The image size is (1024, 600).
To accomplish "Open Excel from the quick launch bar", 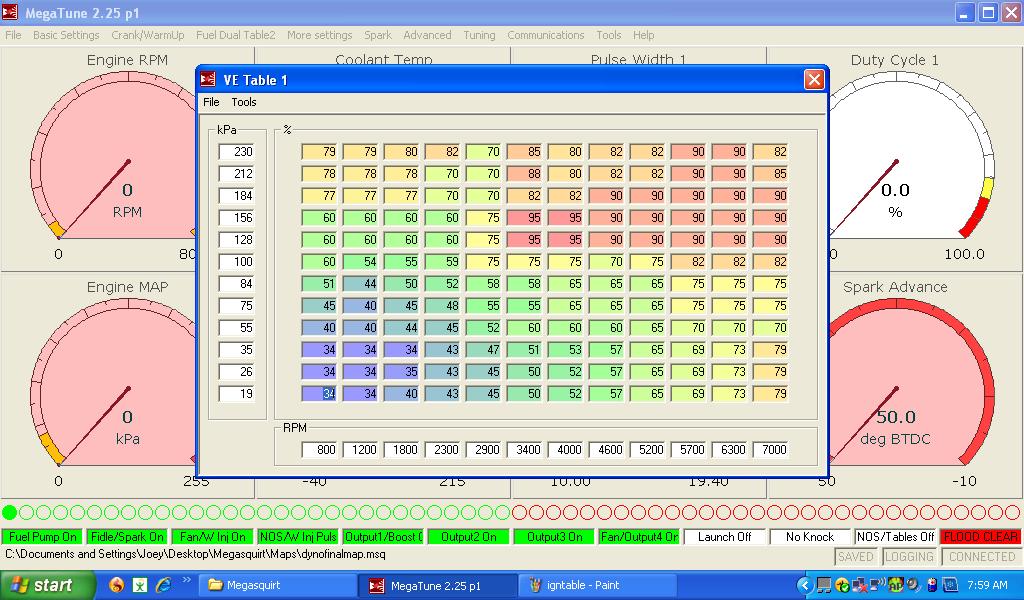I will pyautogui.click(x=141, y=585).
